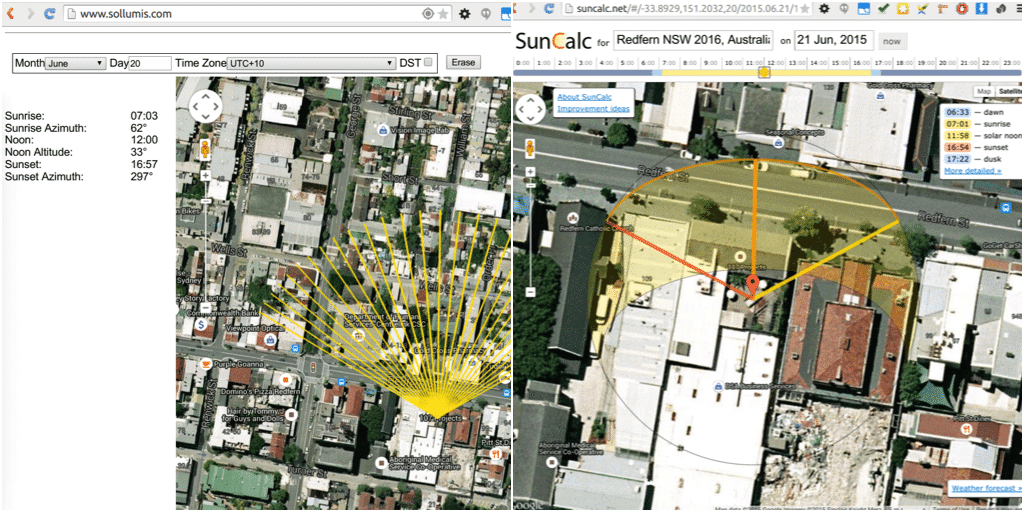Click the red circle extension icon
Viewport: 1024px width, 512px height.
pyautogui.click(x=961, y=8)
